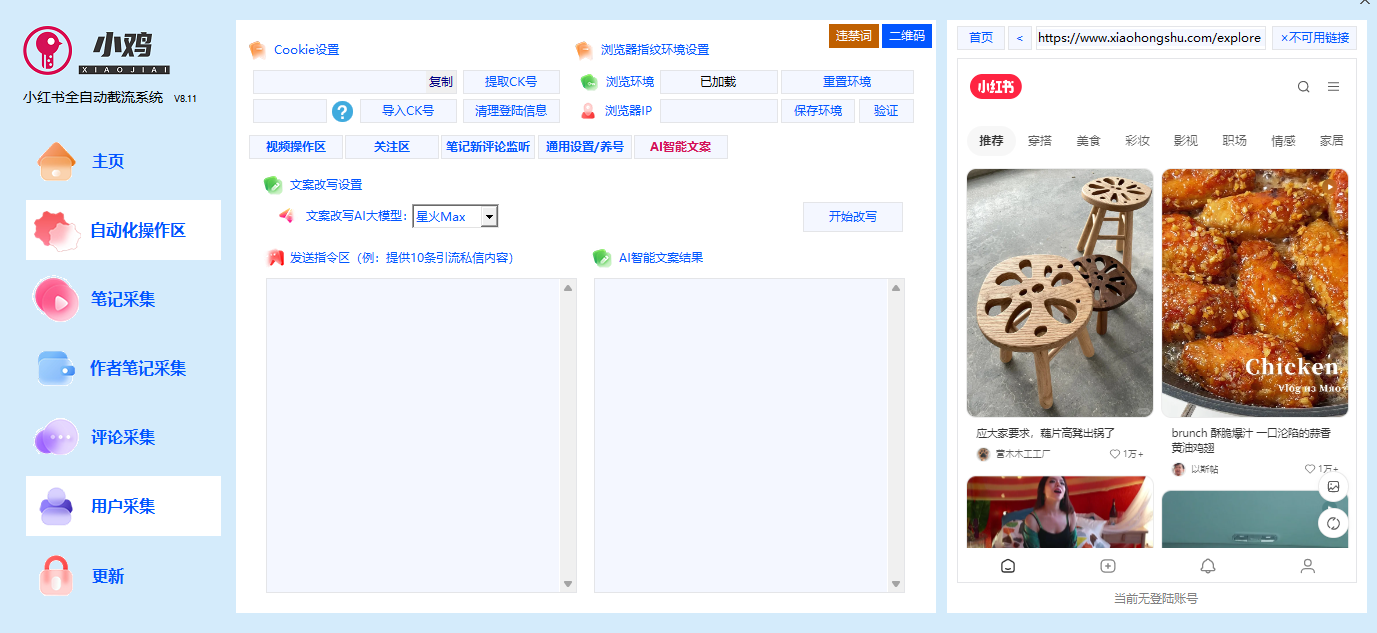Open notifications via the bell icon

point(1208,566)
